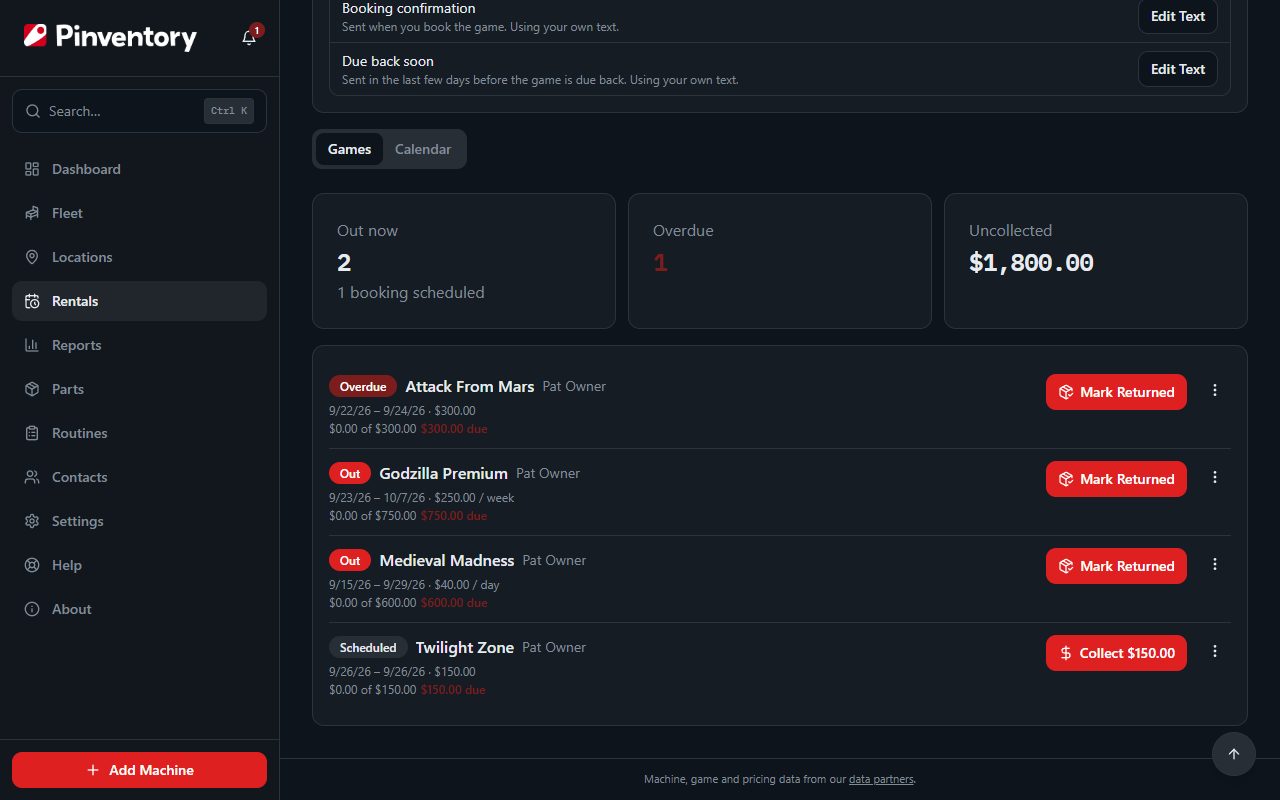Open Dashboard in the sidebar
The height and width of the screenshot is (800, 1280).
(x=139, y=169)
